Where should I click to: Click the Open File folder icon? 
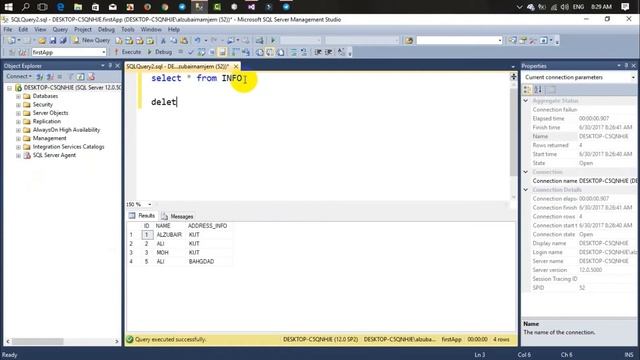pyautogui.click(x=42, y=40)
